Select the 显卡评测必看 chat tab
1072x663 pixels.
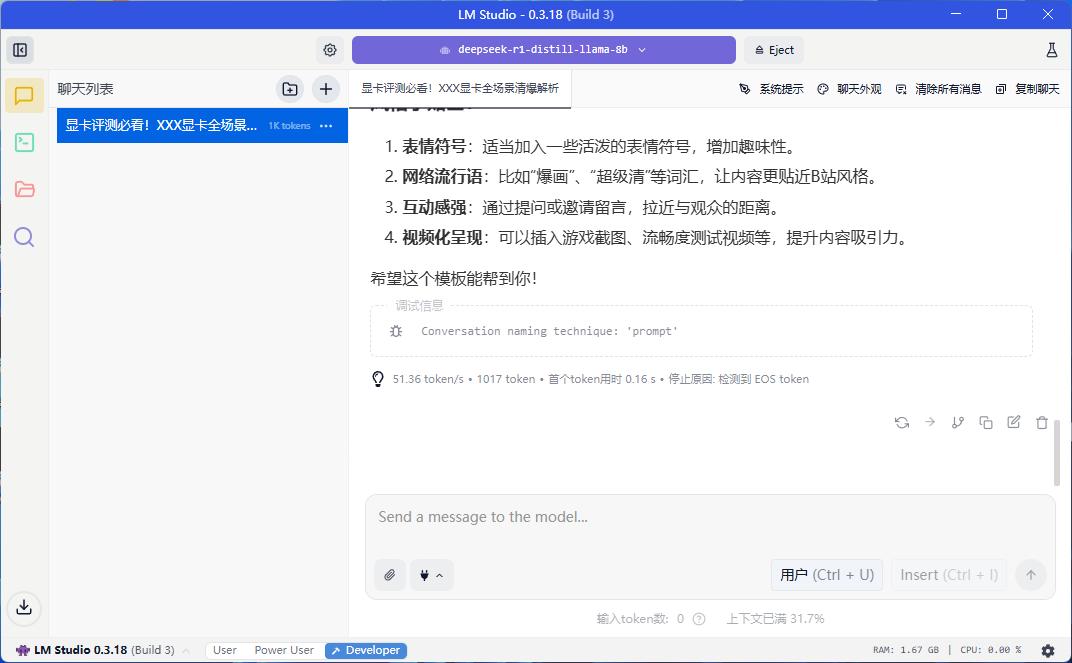tap(460, 89)
